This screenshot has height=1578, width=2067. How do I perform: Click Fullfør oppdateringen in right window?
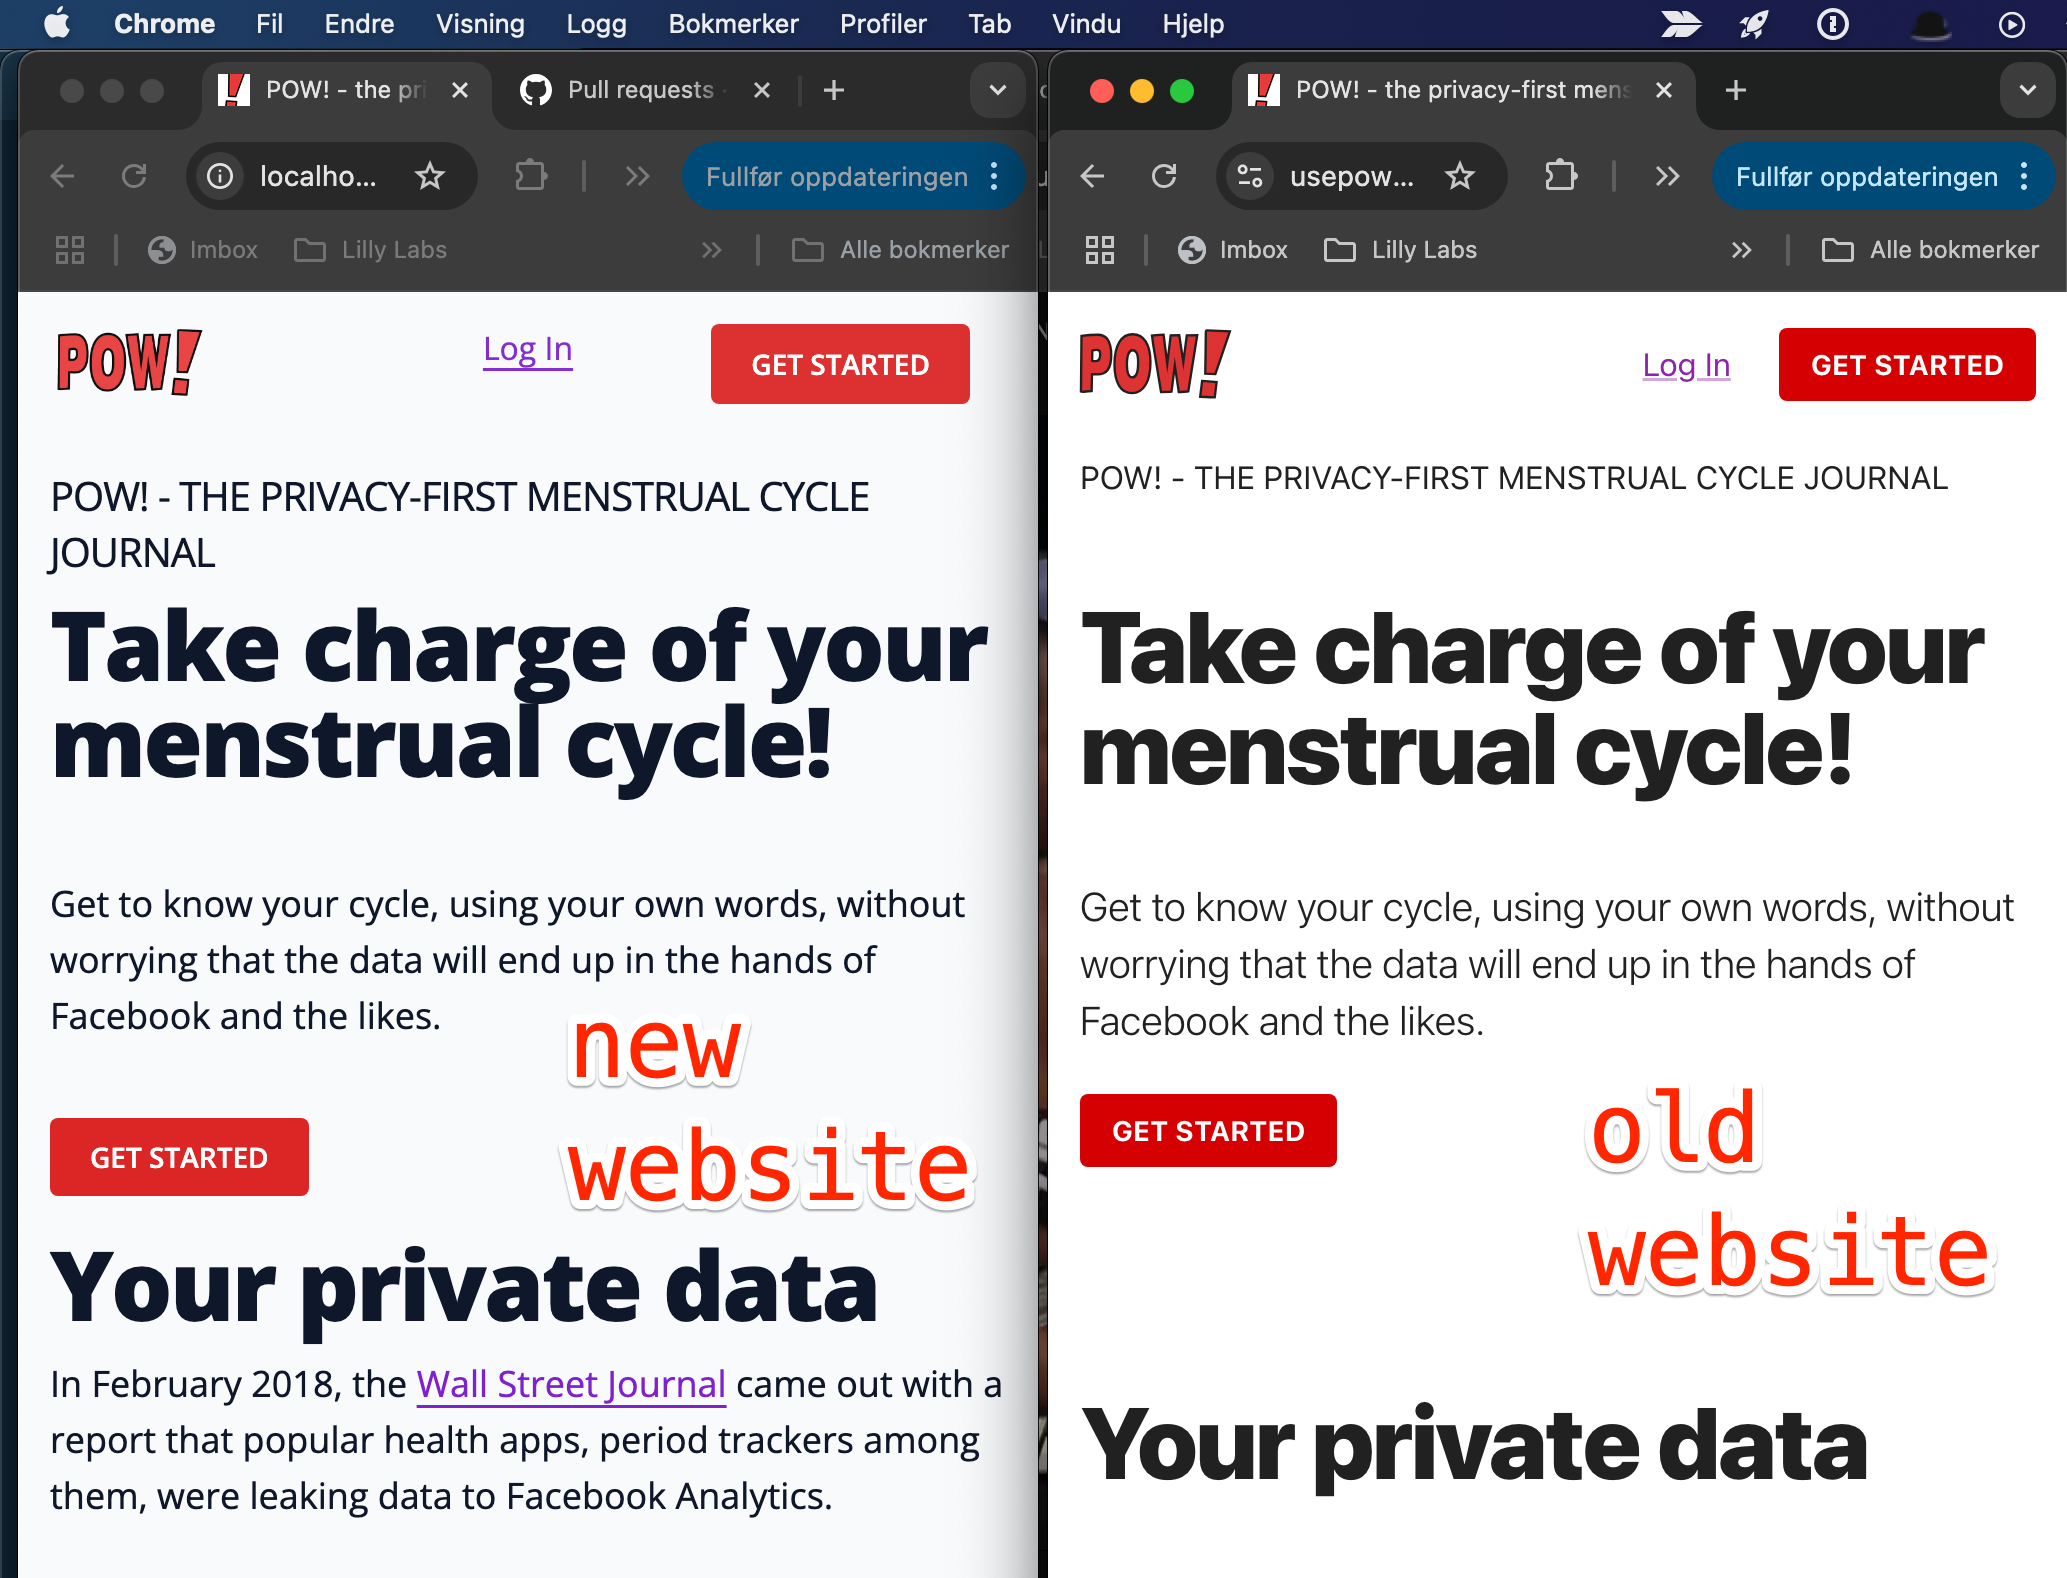coord(1866,177)
